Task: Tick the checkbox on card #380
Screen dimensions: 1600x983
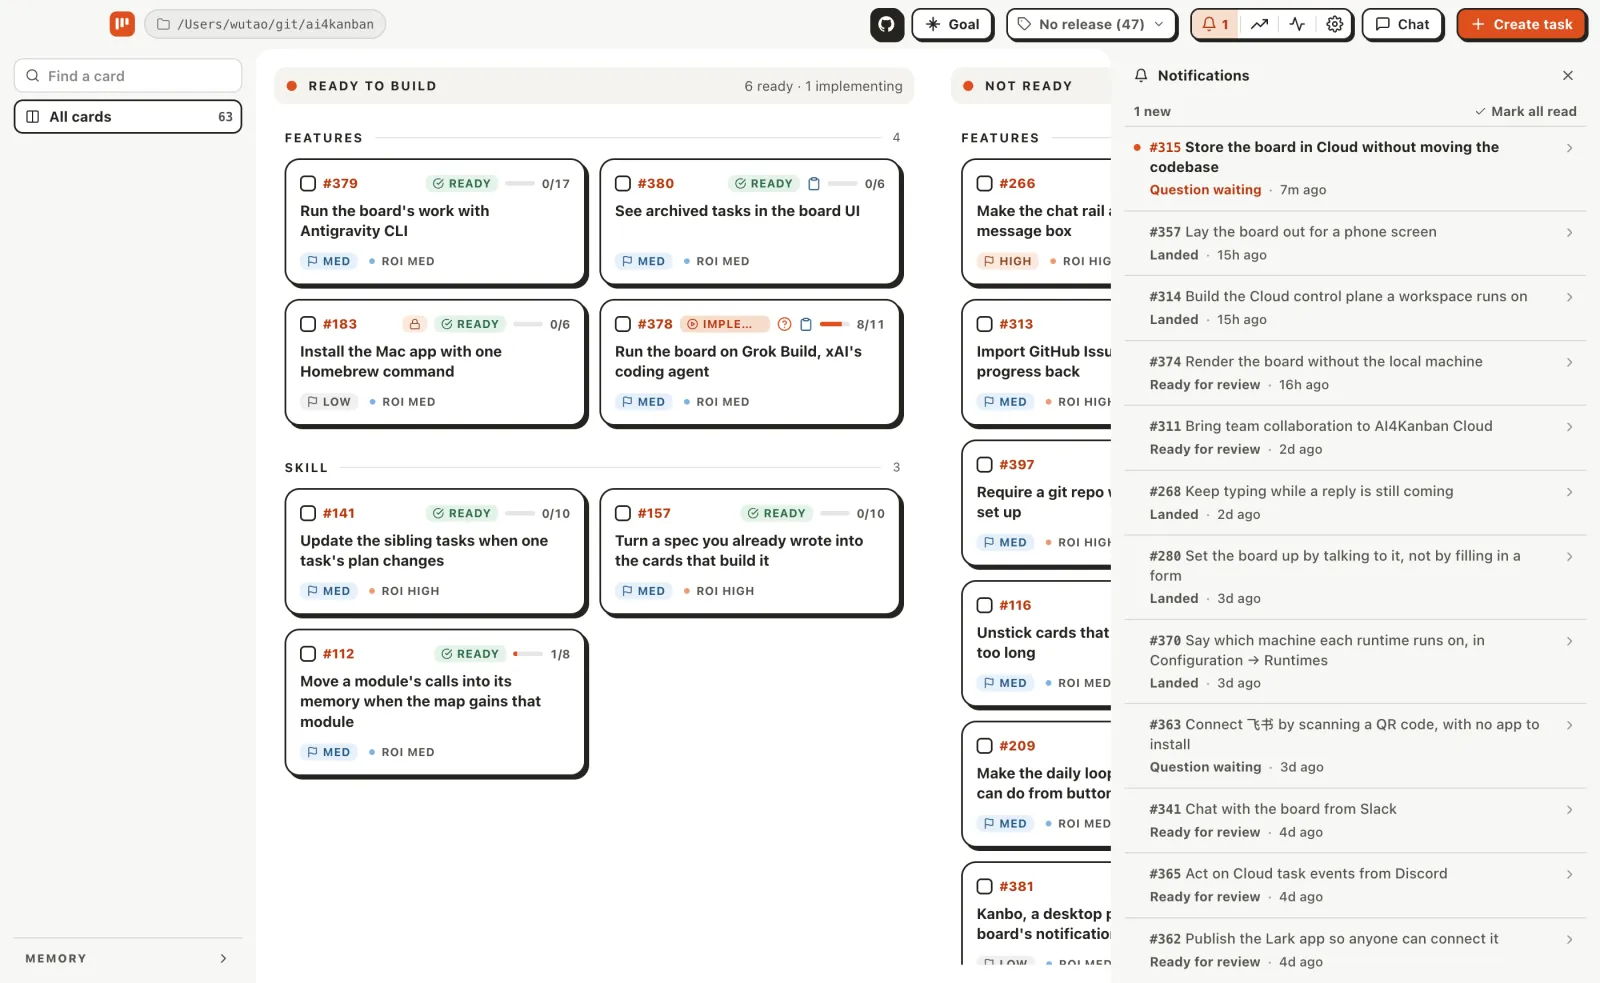Action: 623,184
